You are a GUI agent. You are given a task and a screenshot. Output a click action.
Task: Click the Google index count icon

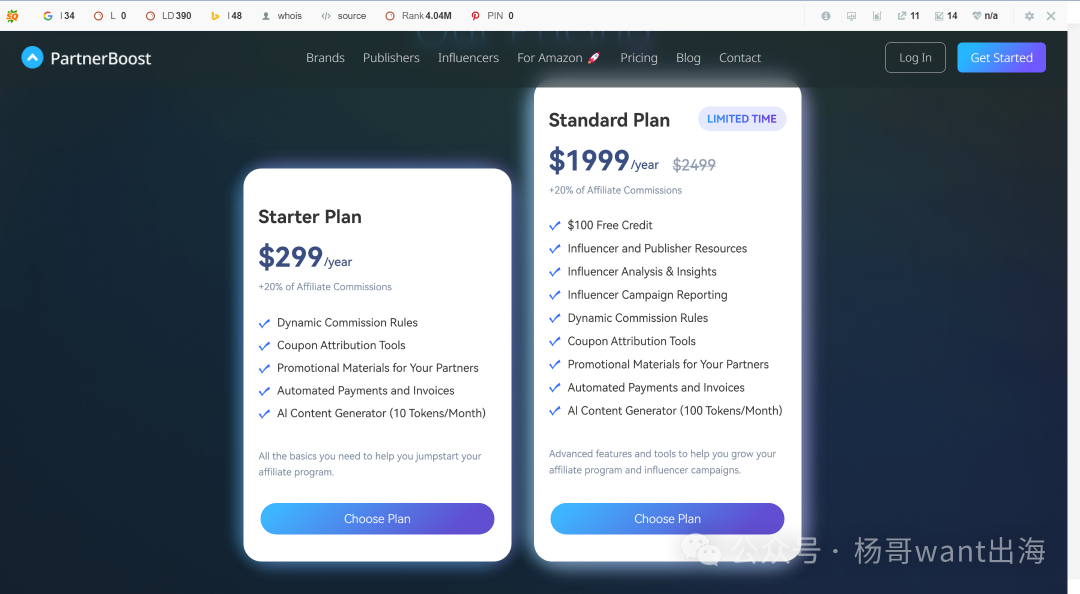(48, 16)
